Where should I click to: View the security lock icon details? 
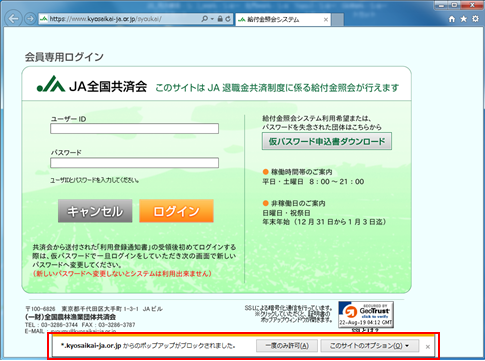click(220, 19)
